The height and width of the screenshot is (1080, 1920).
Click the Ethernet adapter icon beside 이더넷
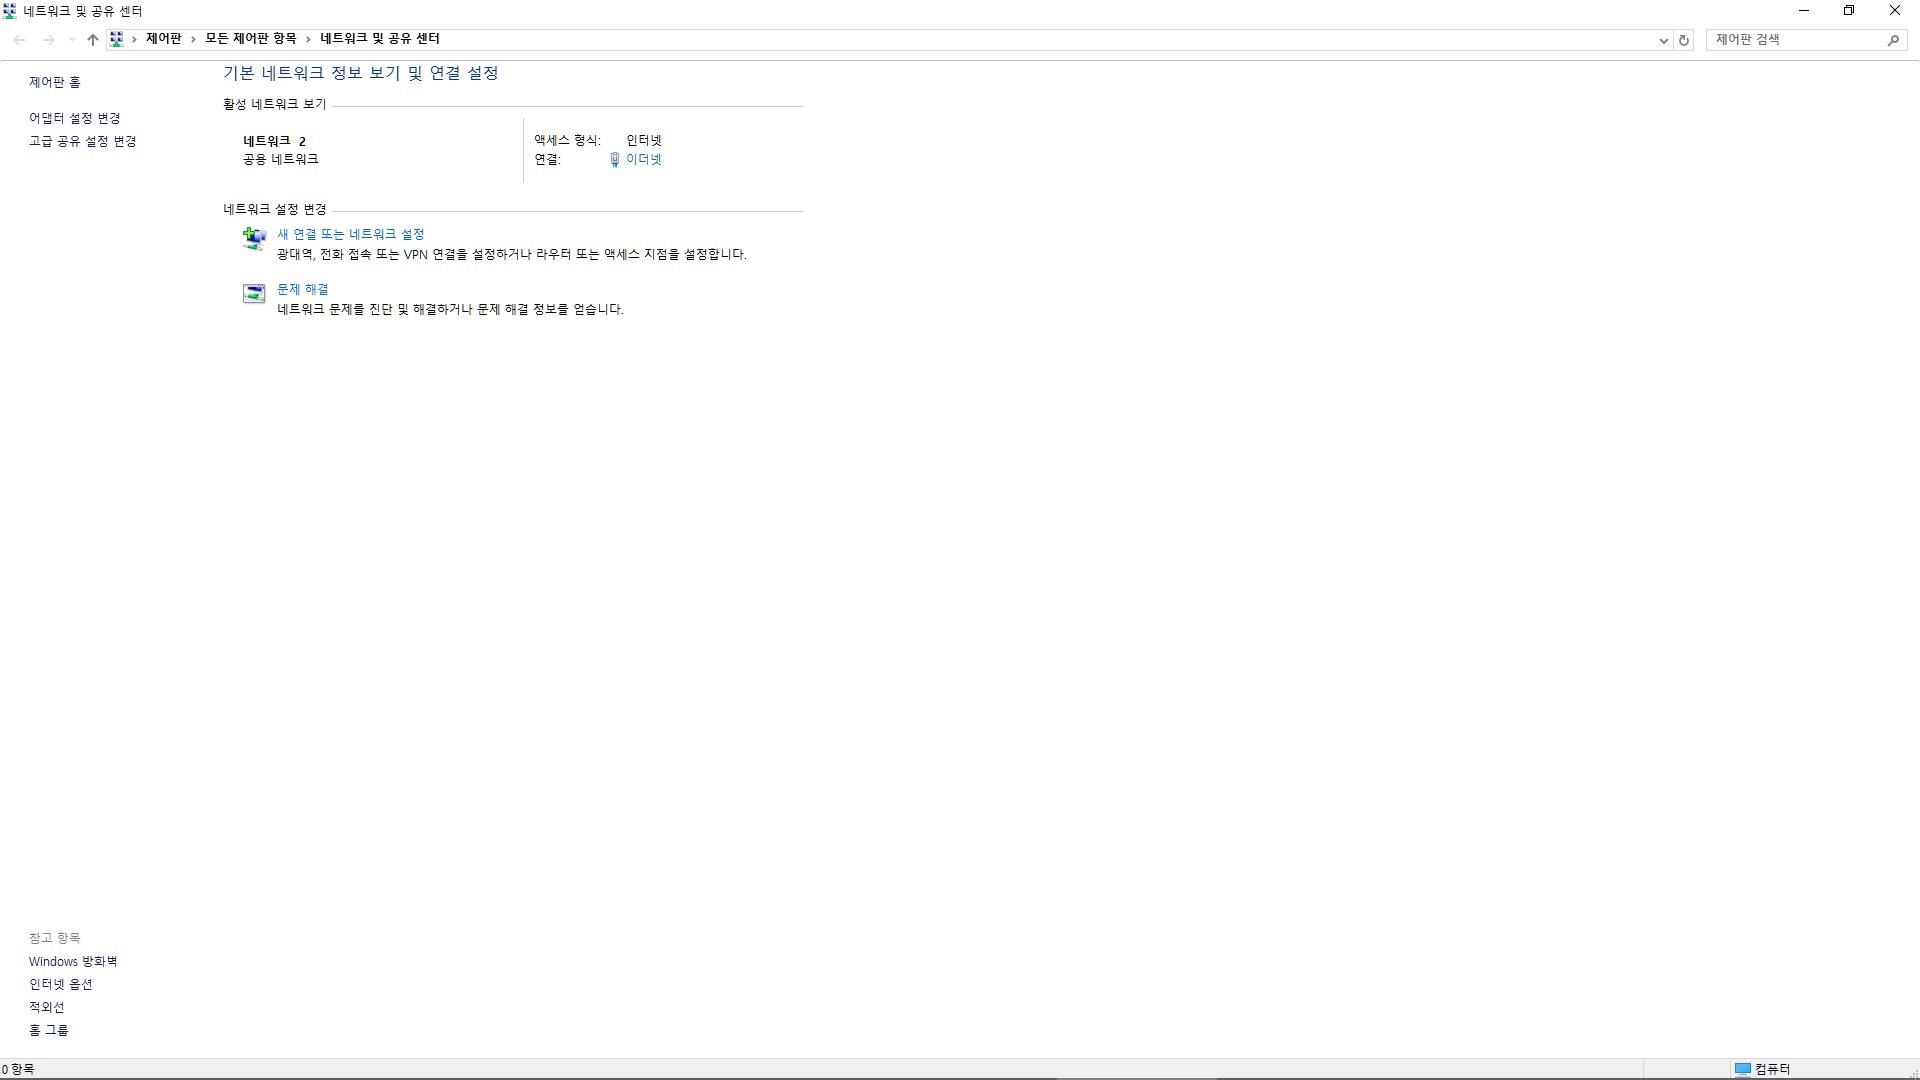coord(615,160)
